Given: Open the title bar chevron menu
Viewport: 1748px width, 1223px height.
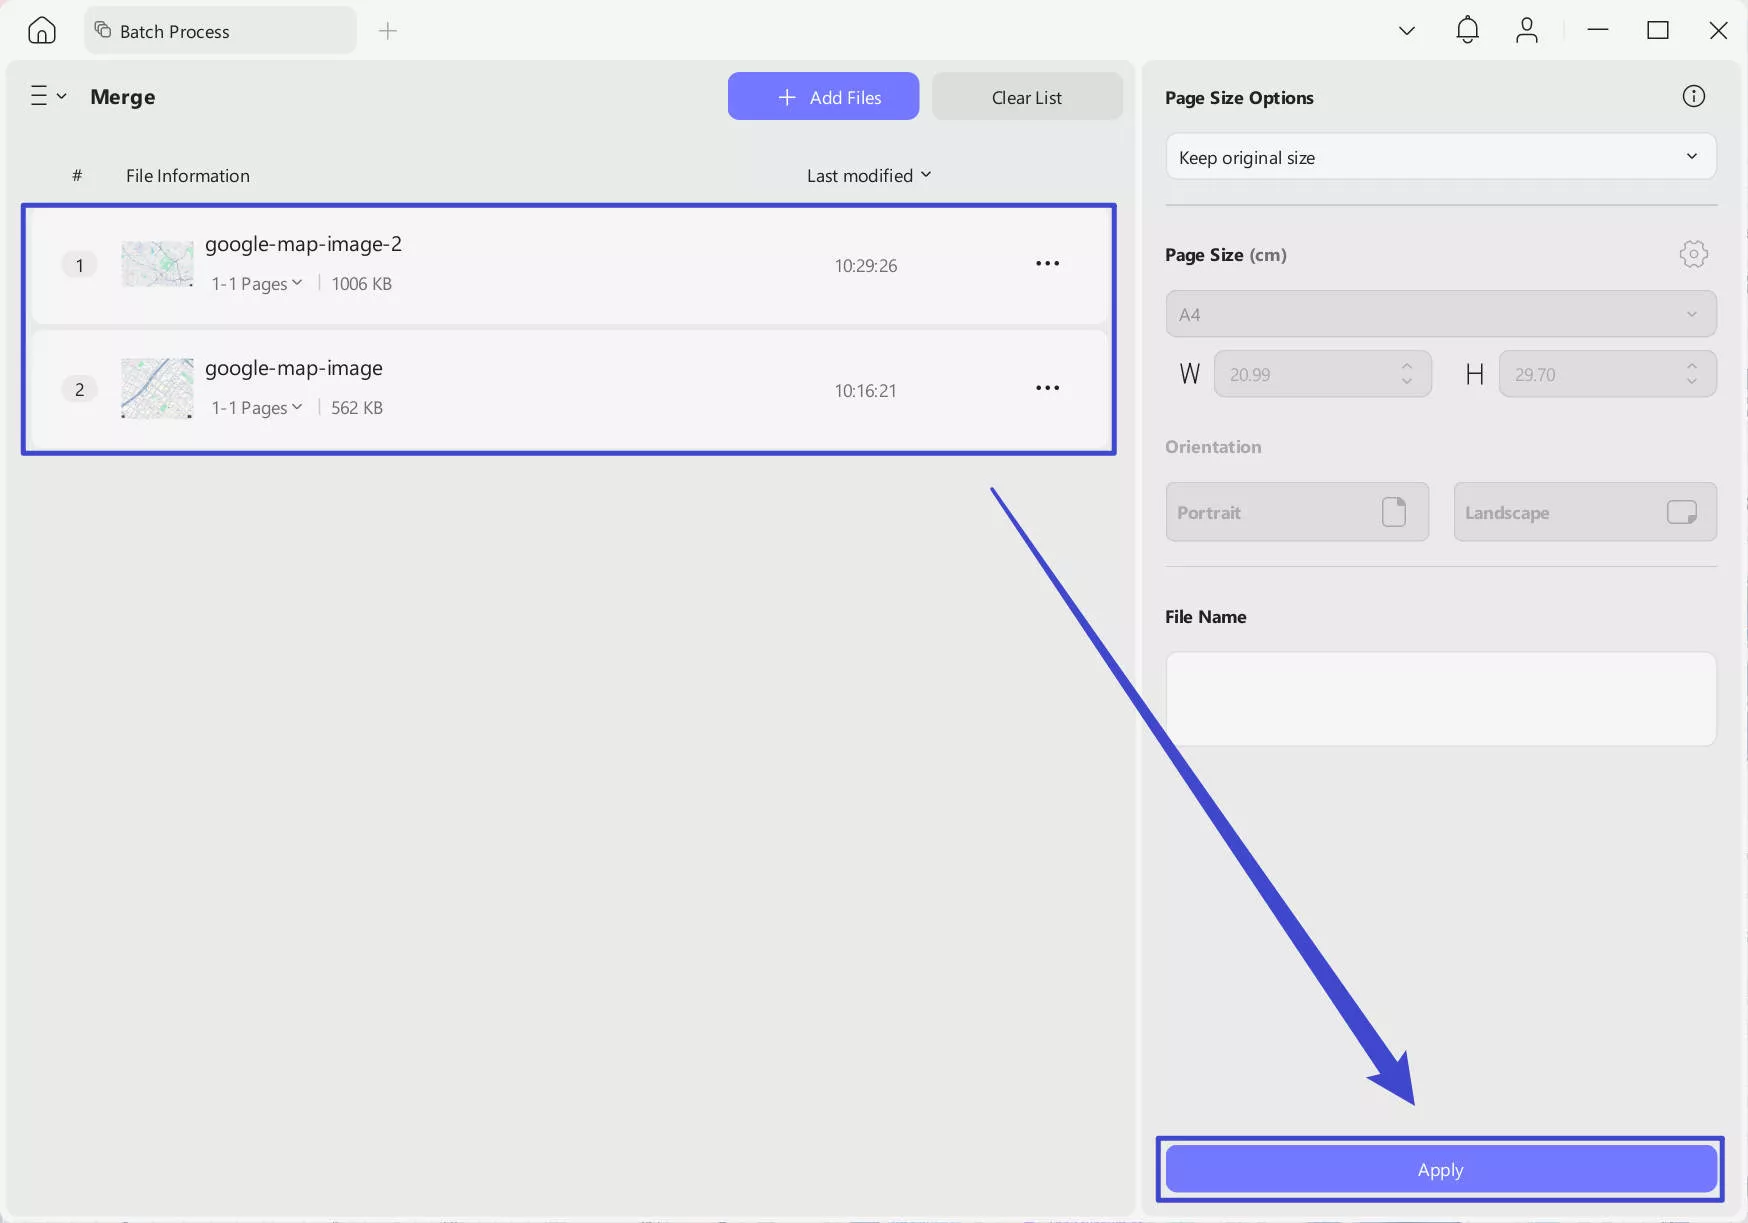Looking at the screenshot, I should [x=1407, y=30].
